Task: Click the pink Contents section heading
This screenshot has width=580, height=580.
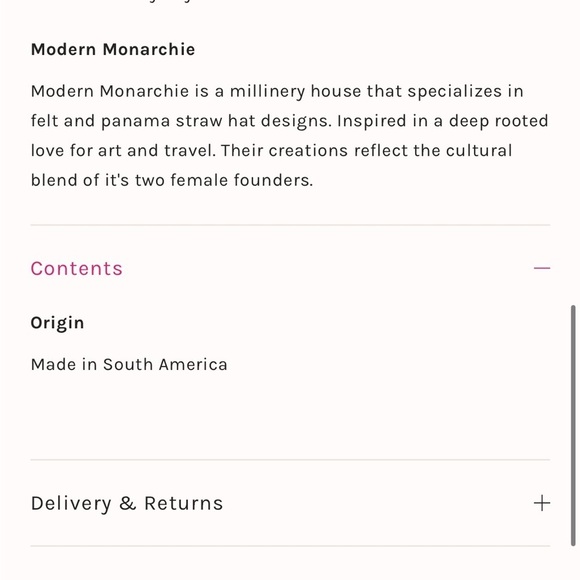Action: point(77,269)
